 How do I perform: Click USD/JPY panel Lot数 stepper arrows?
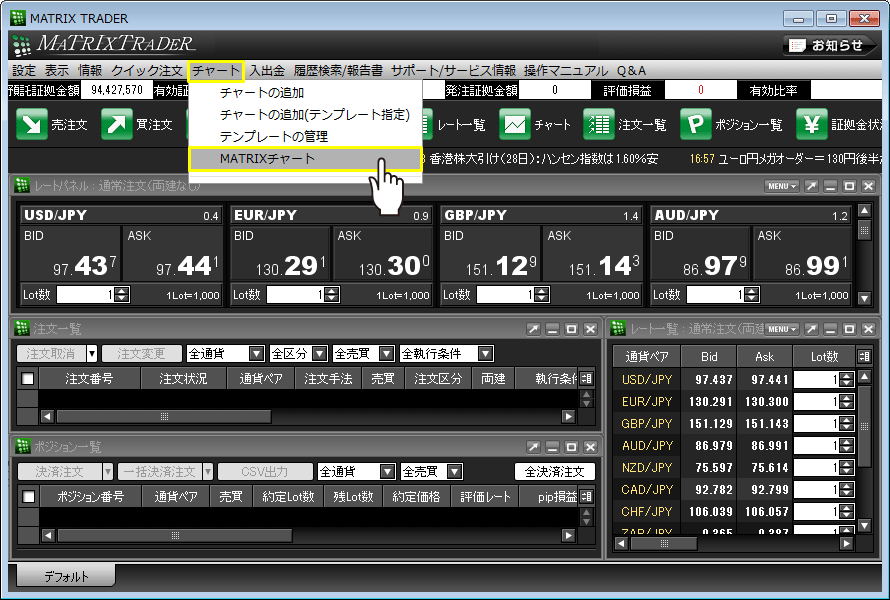tap(121, 295)
